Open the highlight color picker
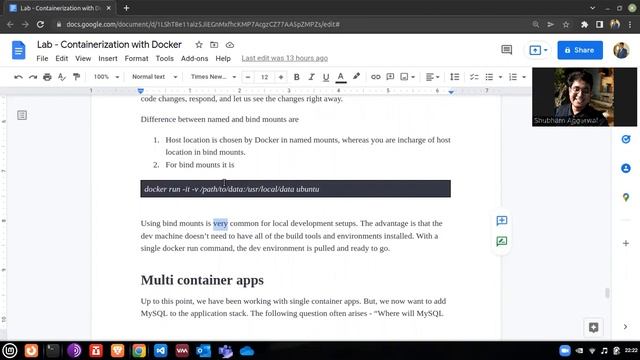The height and width of the screenshot is (360, 640). (x=356, y=76)
